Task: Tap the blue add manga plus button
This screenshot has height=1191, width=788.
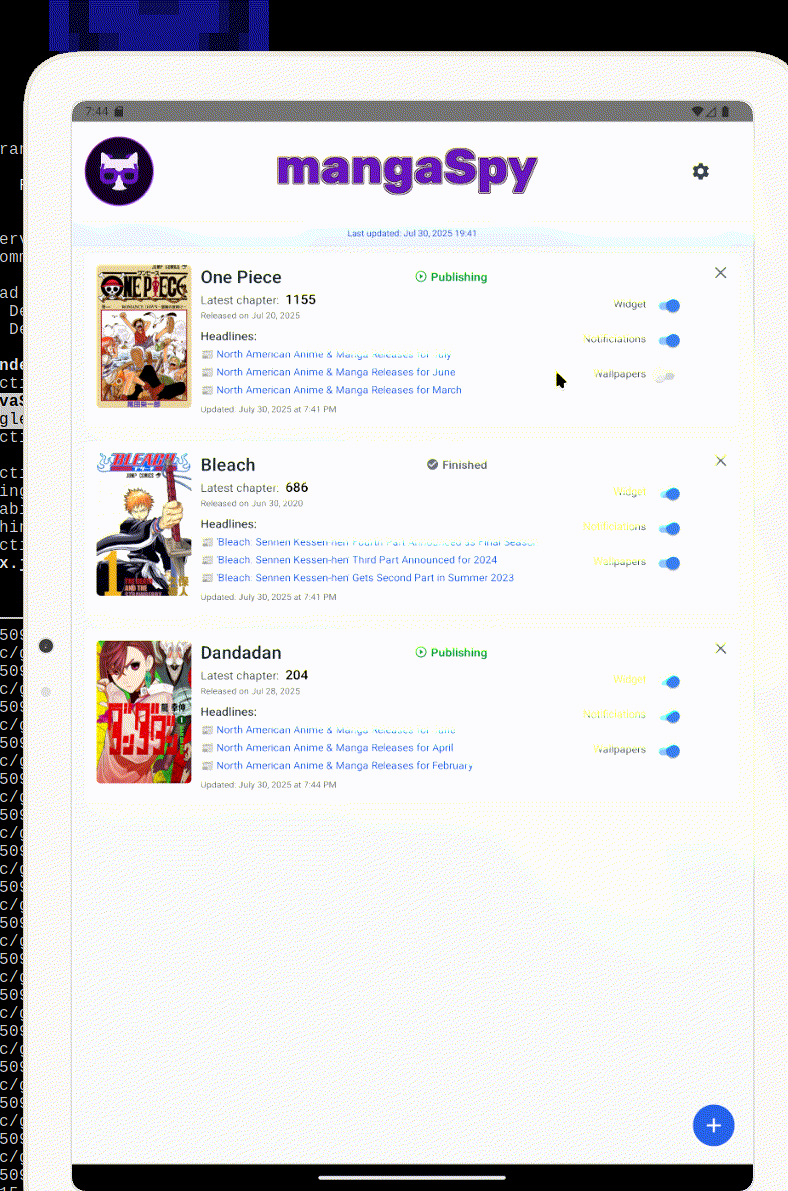Action: coord(713,1125)
